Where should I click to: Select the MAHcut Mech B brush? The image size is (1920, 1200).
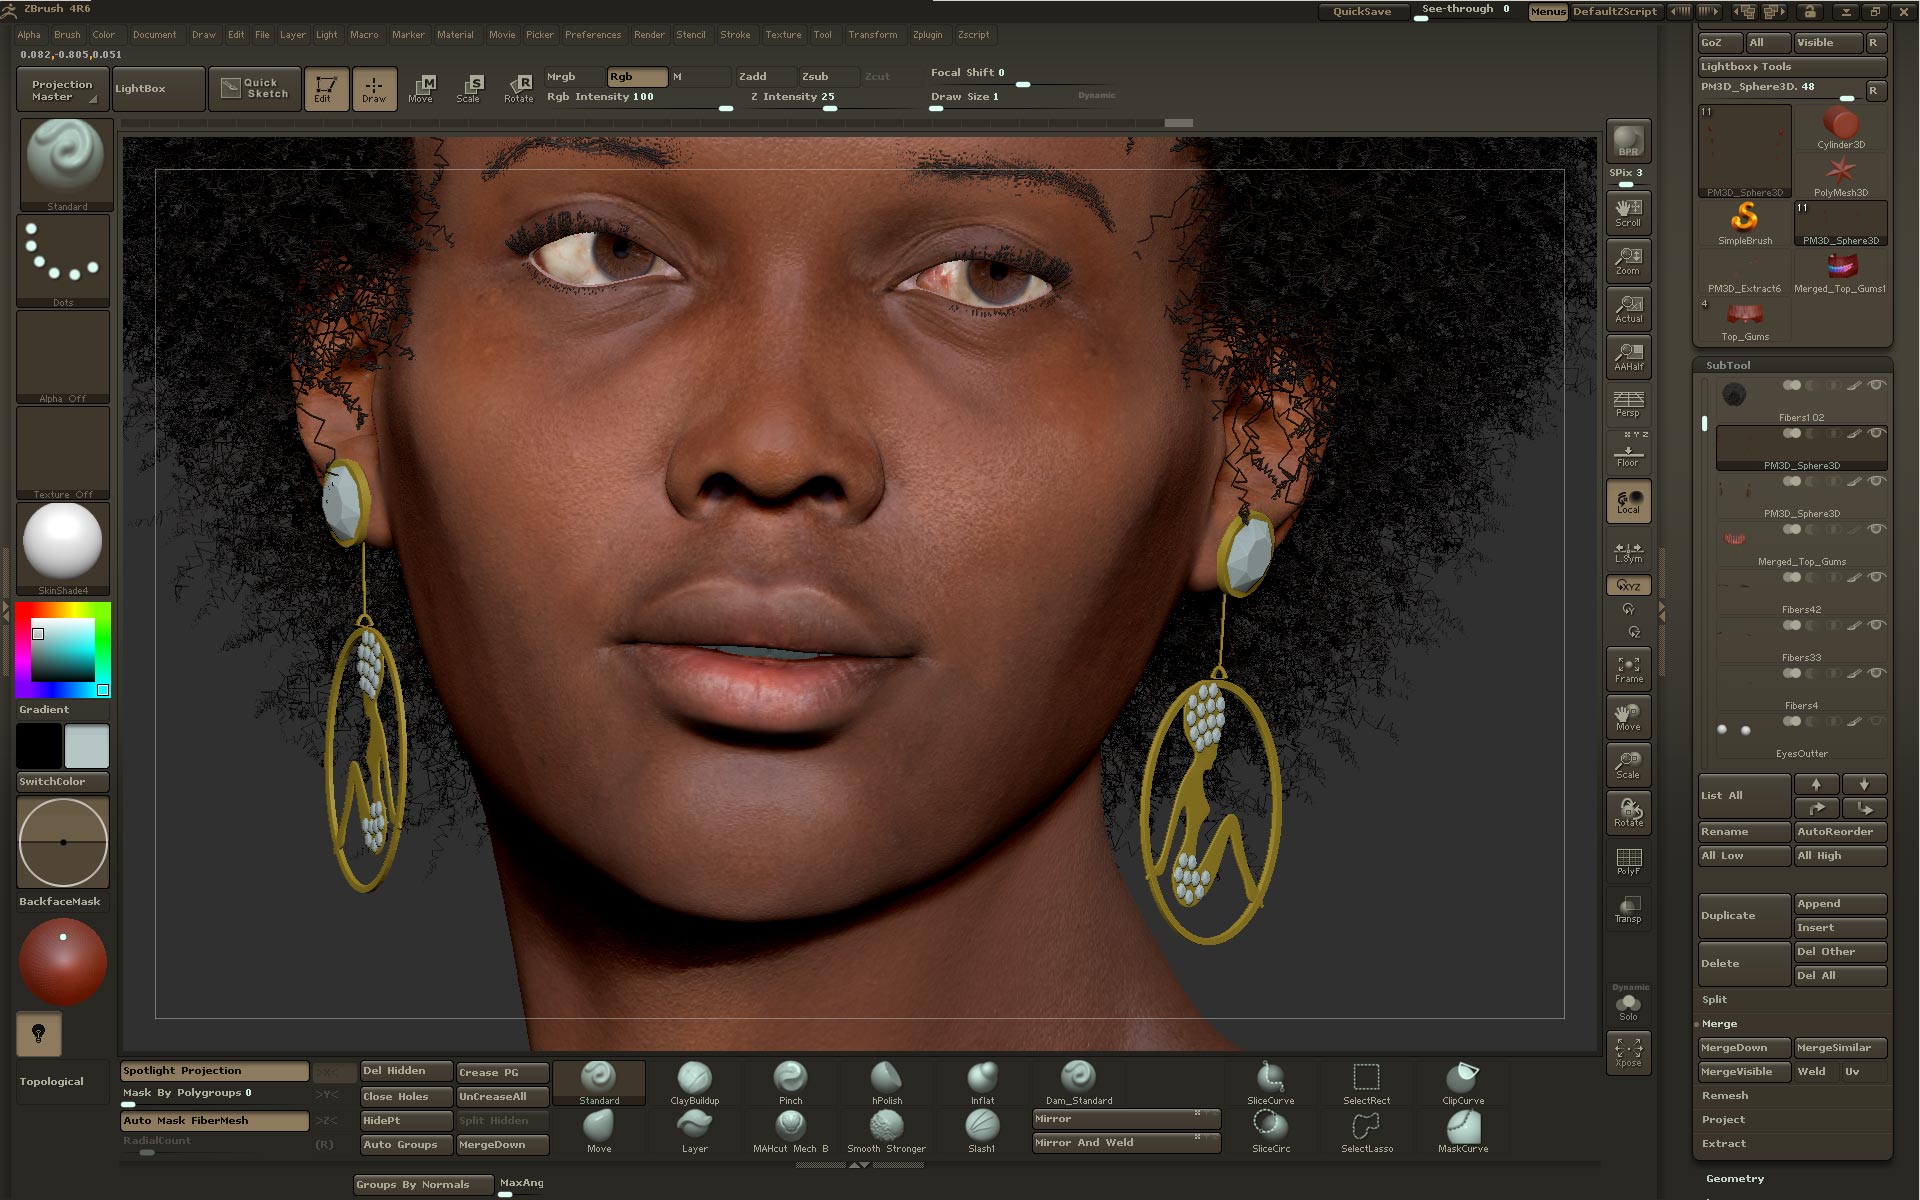(x=790, y=1131)
